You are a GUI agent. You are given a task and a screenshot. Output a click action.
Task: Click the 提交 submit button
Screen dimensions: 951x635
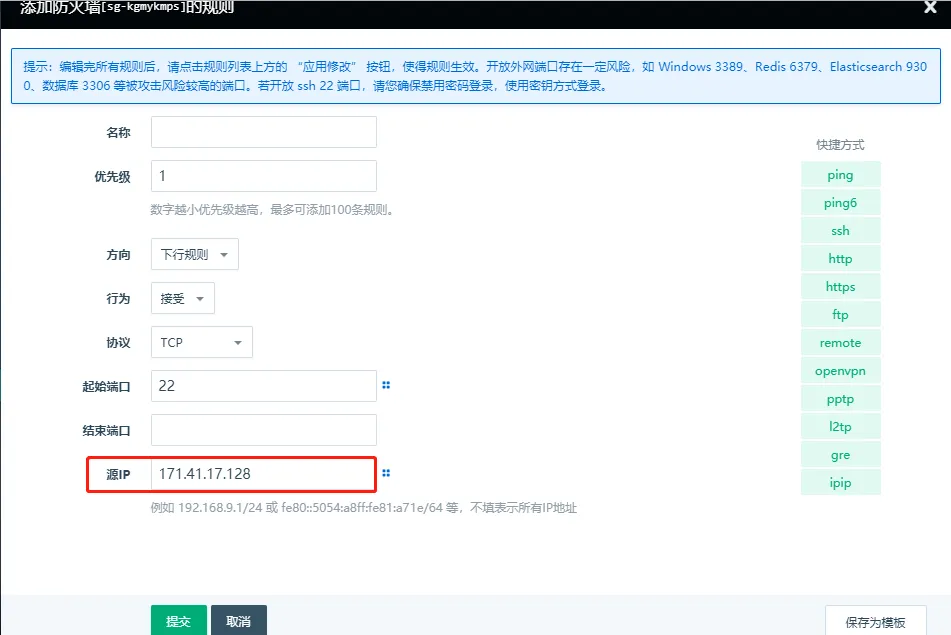tap(178, 620)
